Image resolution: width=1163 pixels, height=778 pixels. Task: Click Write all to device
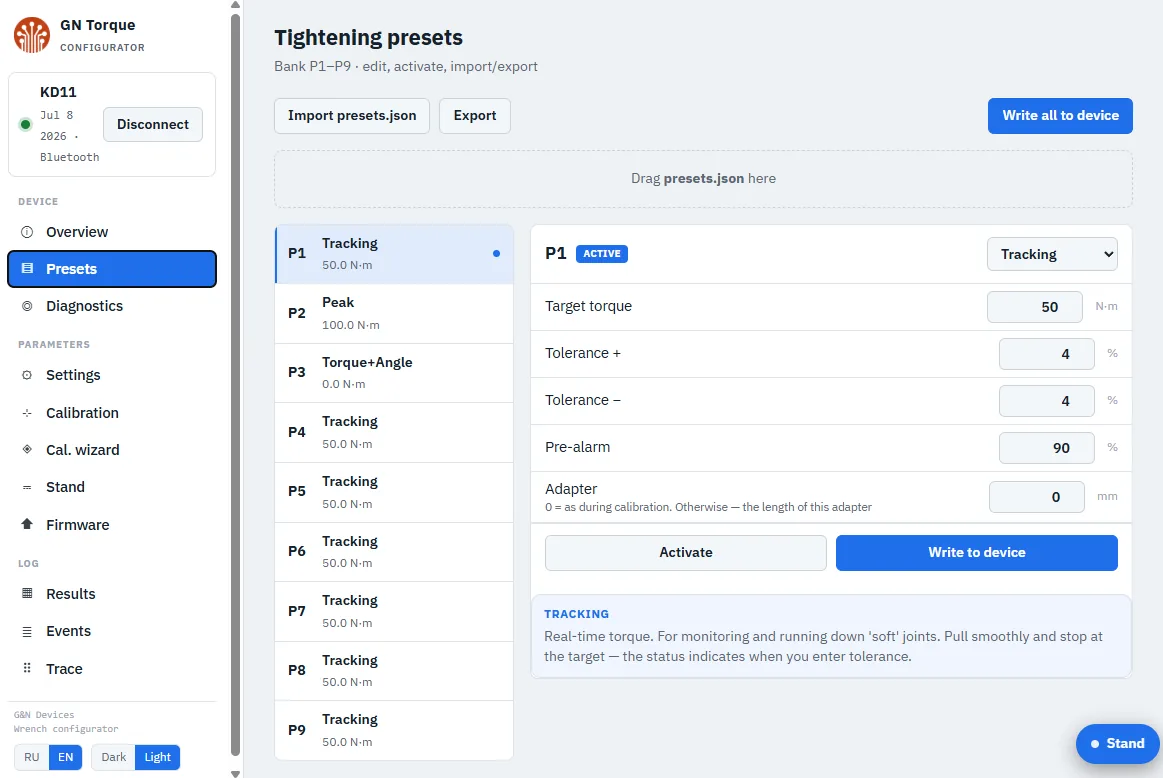[1060, 116]
